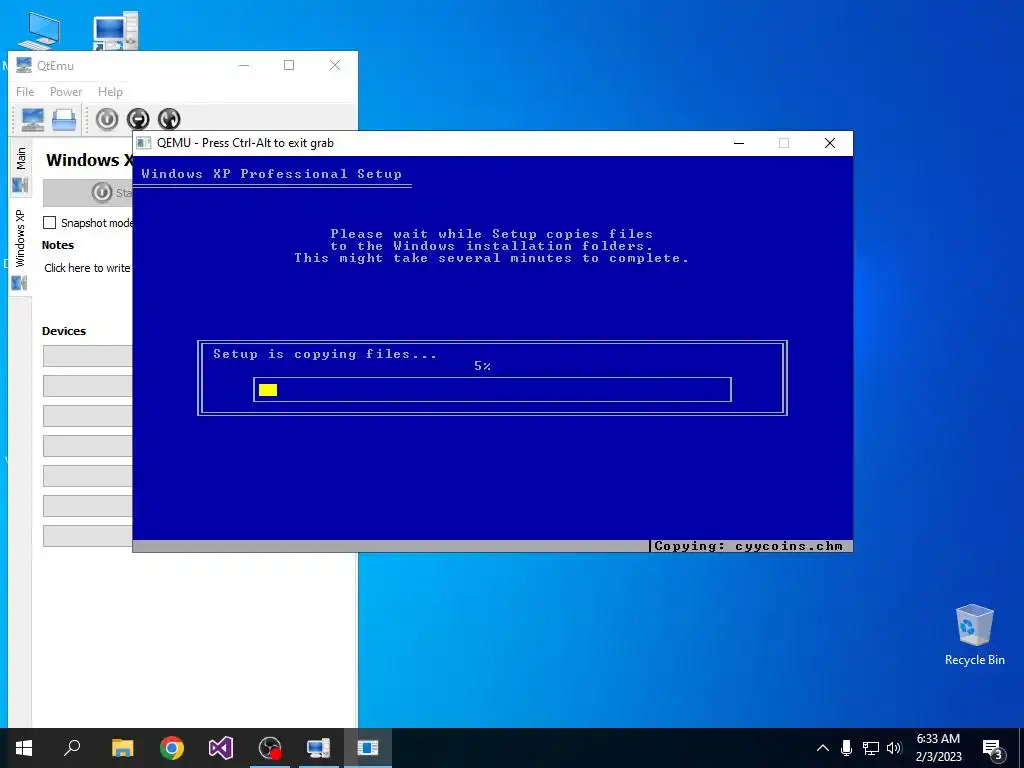Toggle the Snapshot mode checkbox
Screen dimensions: 1024x768
(x=50, y=223)
